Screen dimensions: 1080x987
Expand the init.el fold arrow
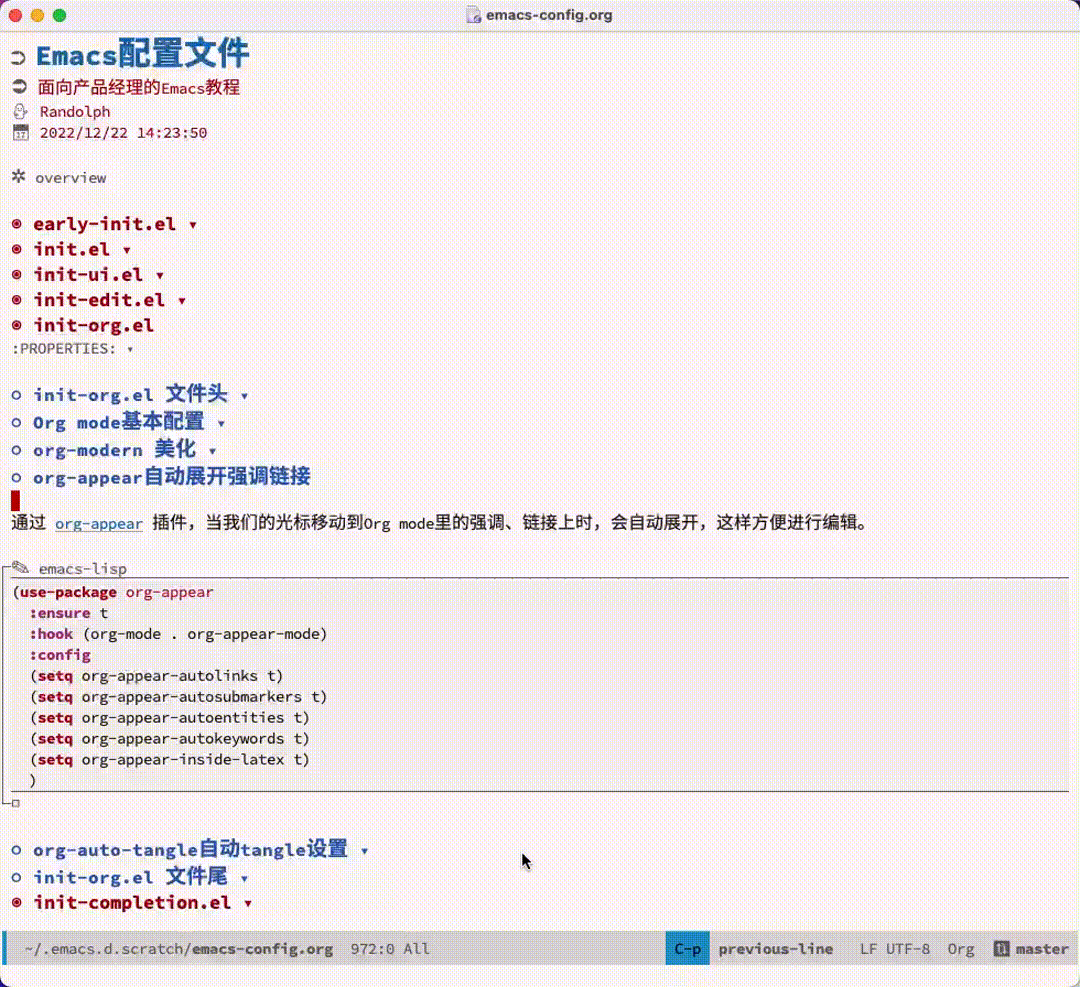[127, 251]
